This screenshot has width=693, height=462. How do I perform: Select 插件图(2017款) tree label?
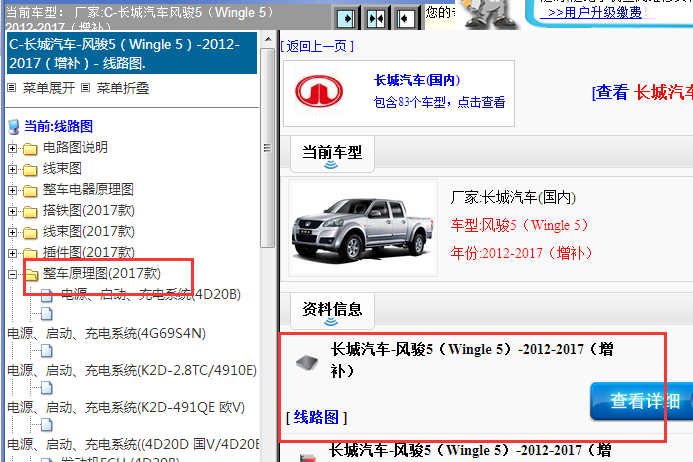pyautogui.click(x=88, y=252)
